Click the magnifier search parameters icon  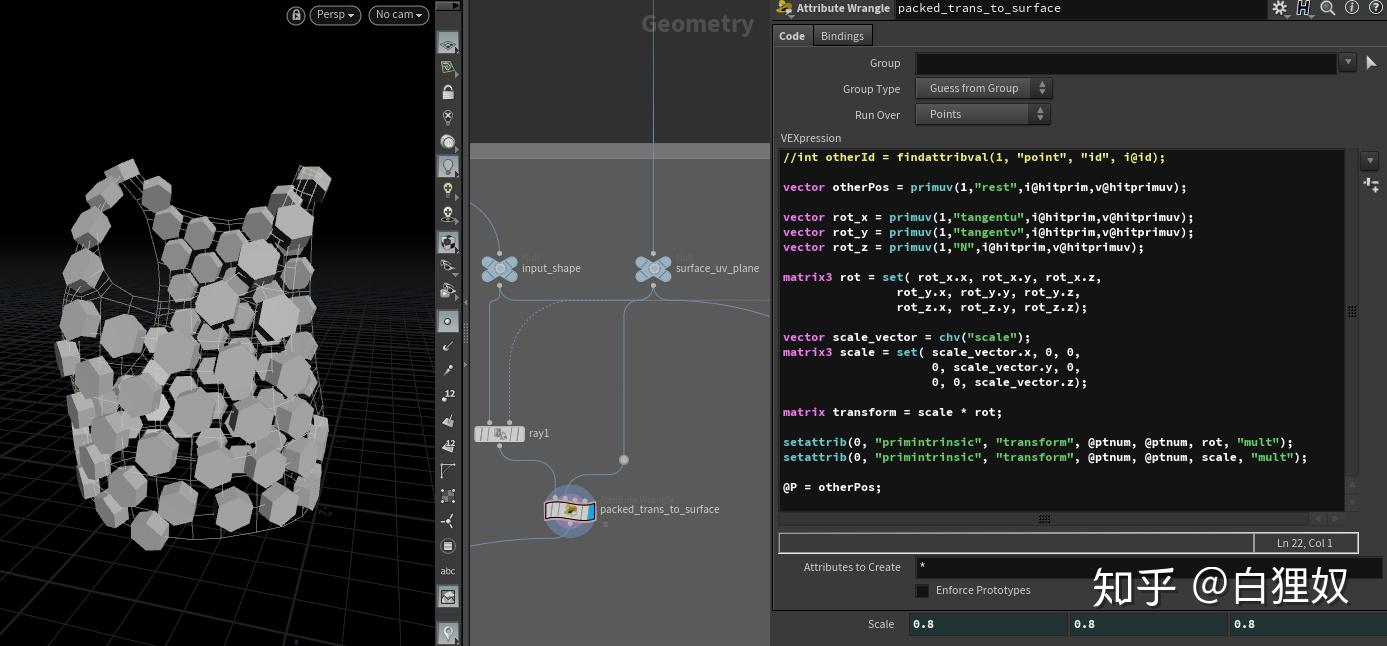coord(1328,8)
